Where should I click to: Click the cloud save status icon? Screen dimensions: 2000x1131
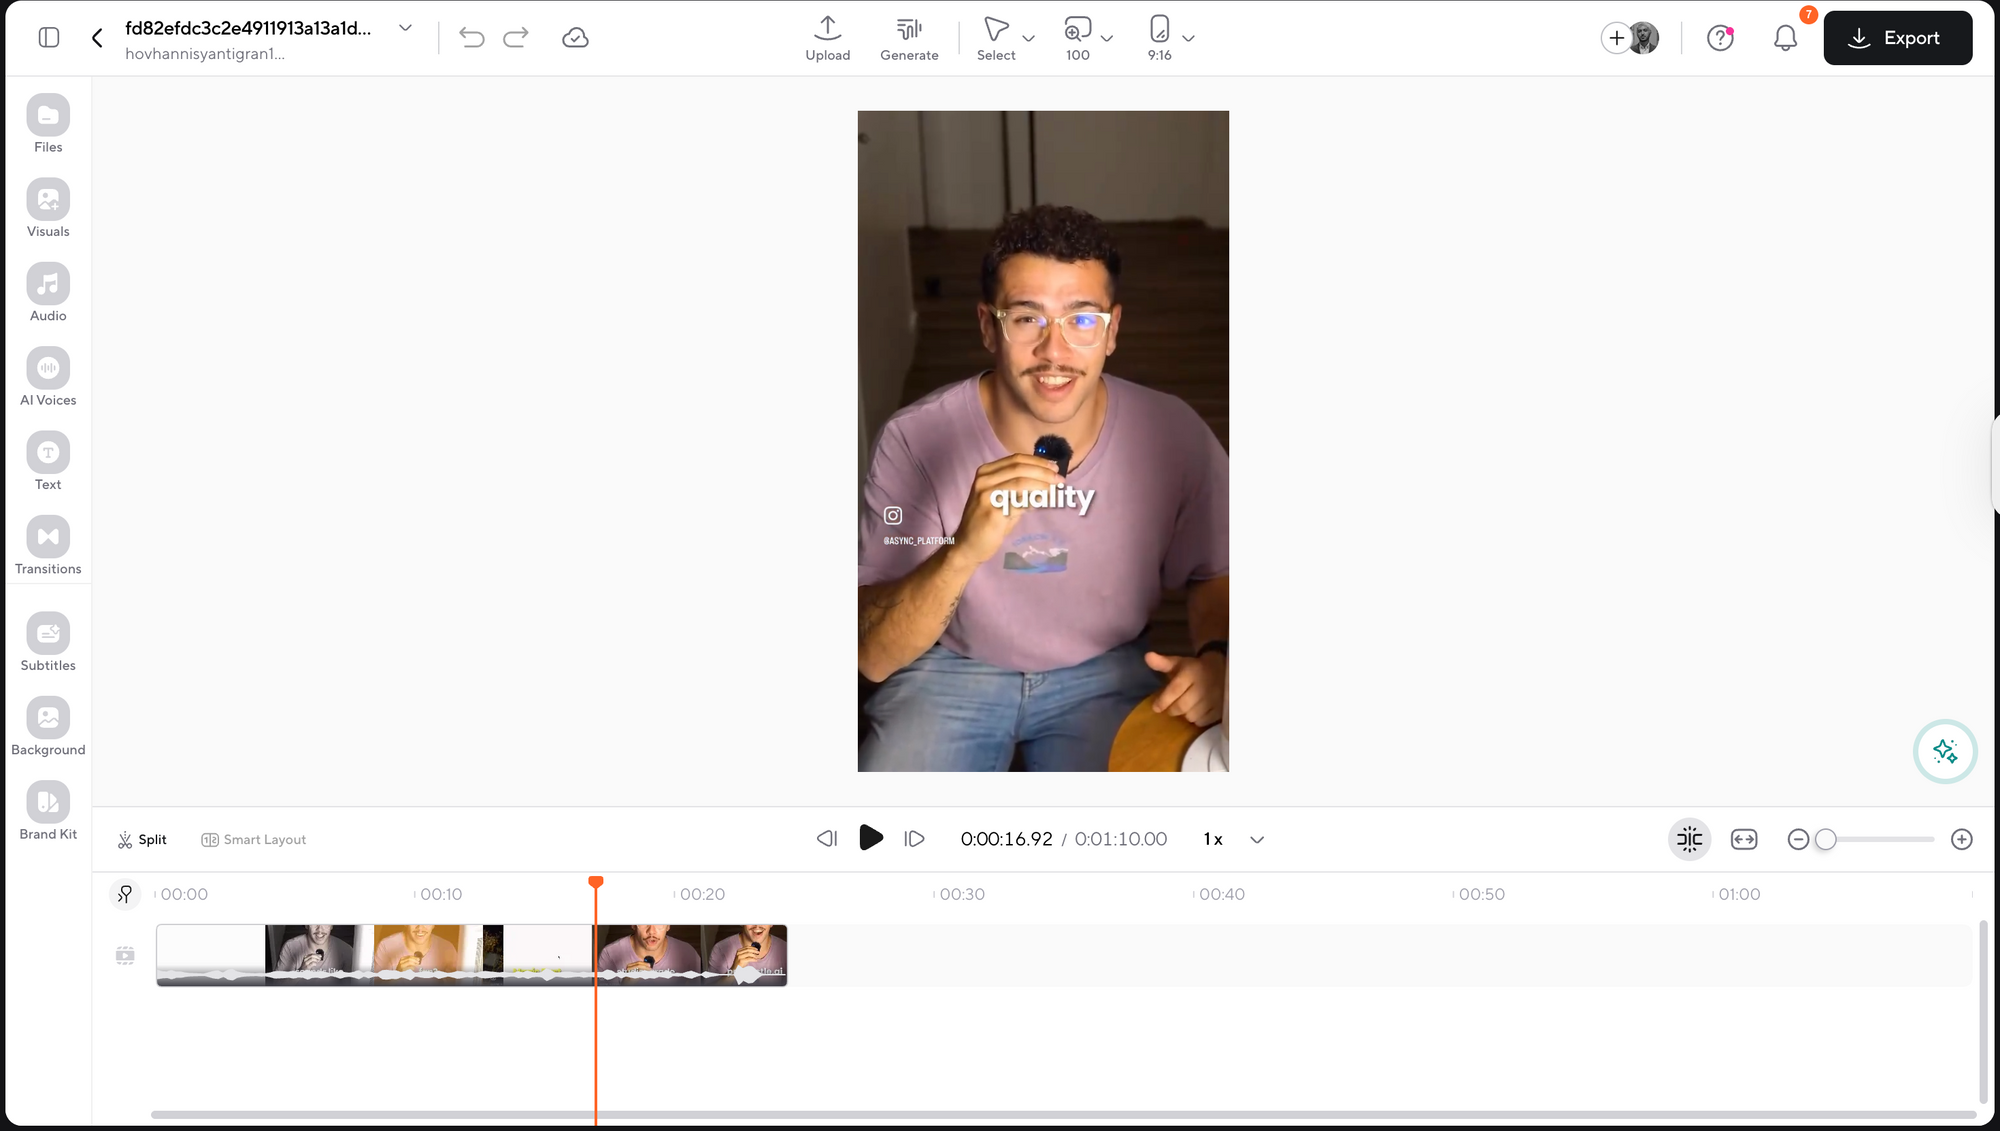point(575,38)
